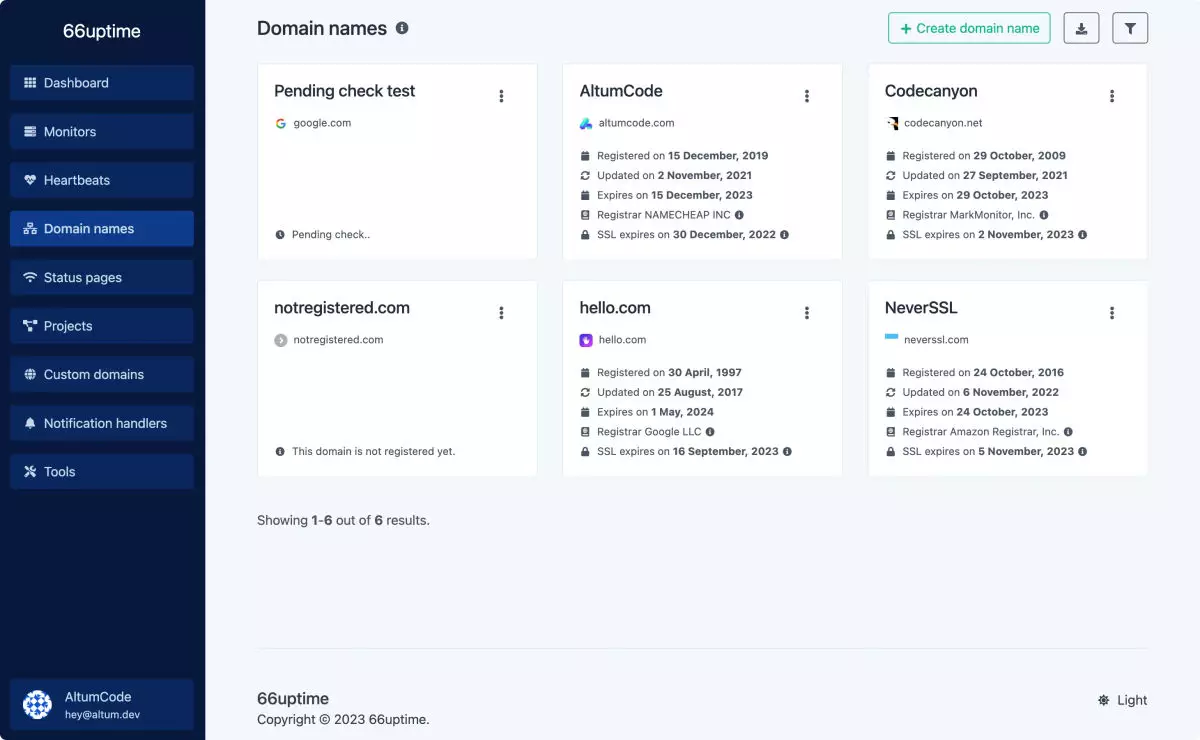Image resolution: width=1200 pixels, height=740 pixels.
Task: Open AltumCode account menu in sidebar
Action: [x=102, y=705]
